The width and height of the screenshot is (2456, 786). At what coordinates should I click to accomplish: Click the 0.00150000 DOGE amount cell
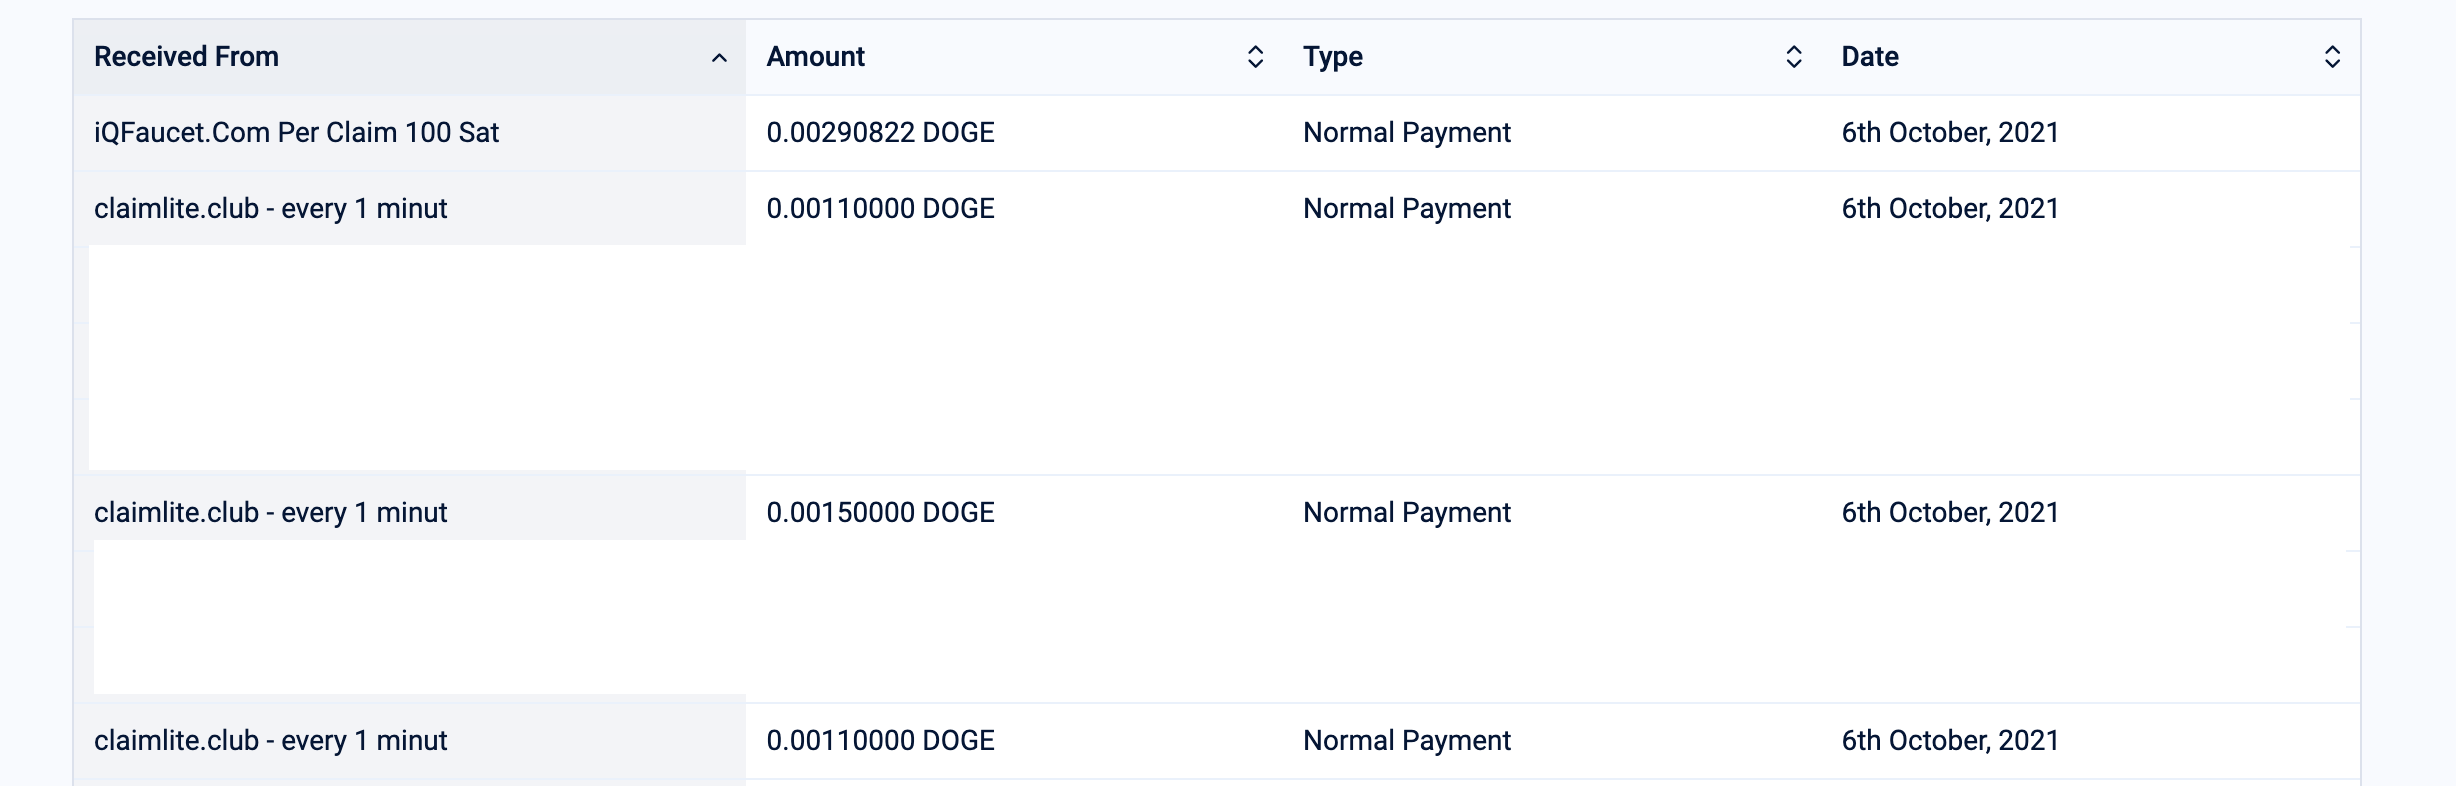click(x=880, y=513)
